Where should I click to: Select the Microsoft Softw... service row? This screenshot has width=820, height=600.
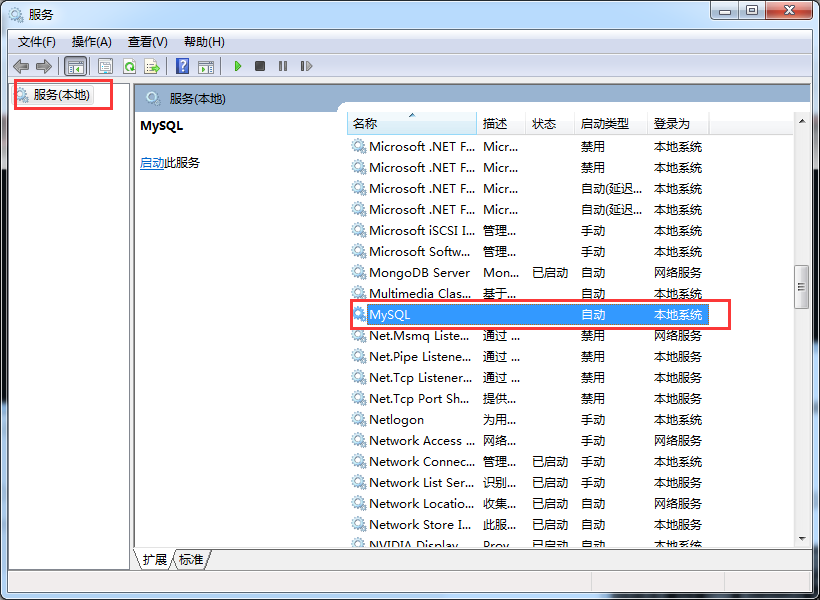tap(530, 252)
